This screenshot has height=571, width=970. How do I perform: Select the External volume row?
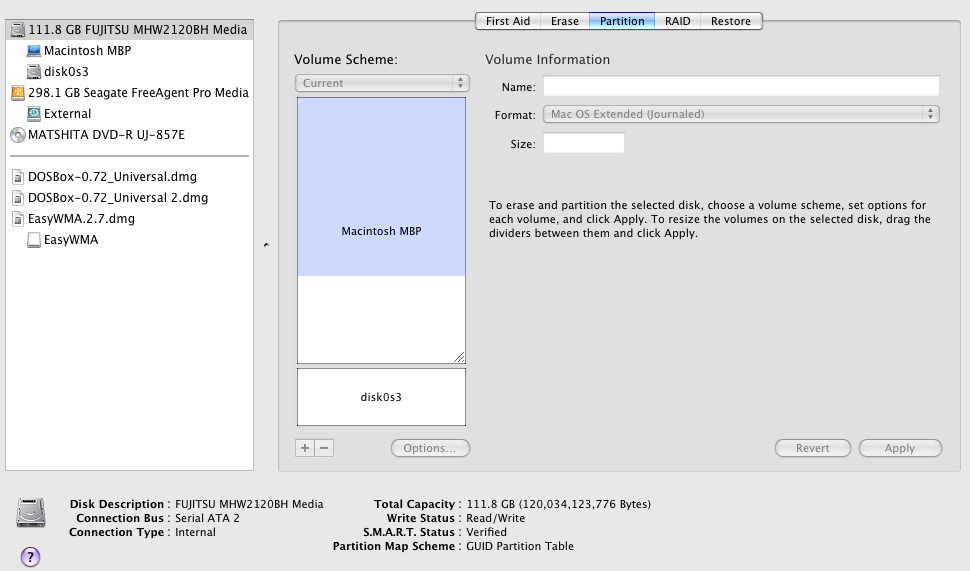[x=129, y=114]
